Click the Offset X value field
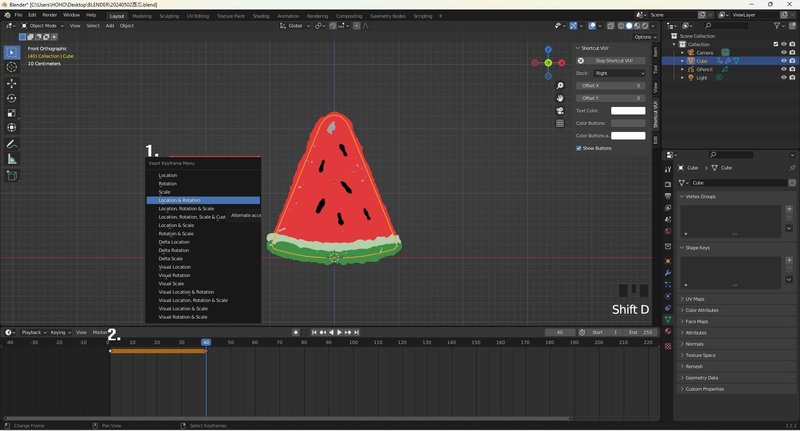This screenshot has height=431, width=800. click(611, 86)
